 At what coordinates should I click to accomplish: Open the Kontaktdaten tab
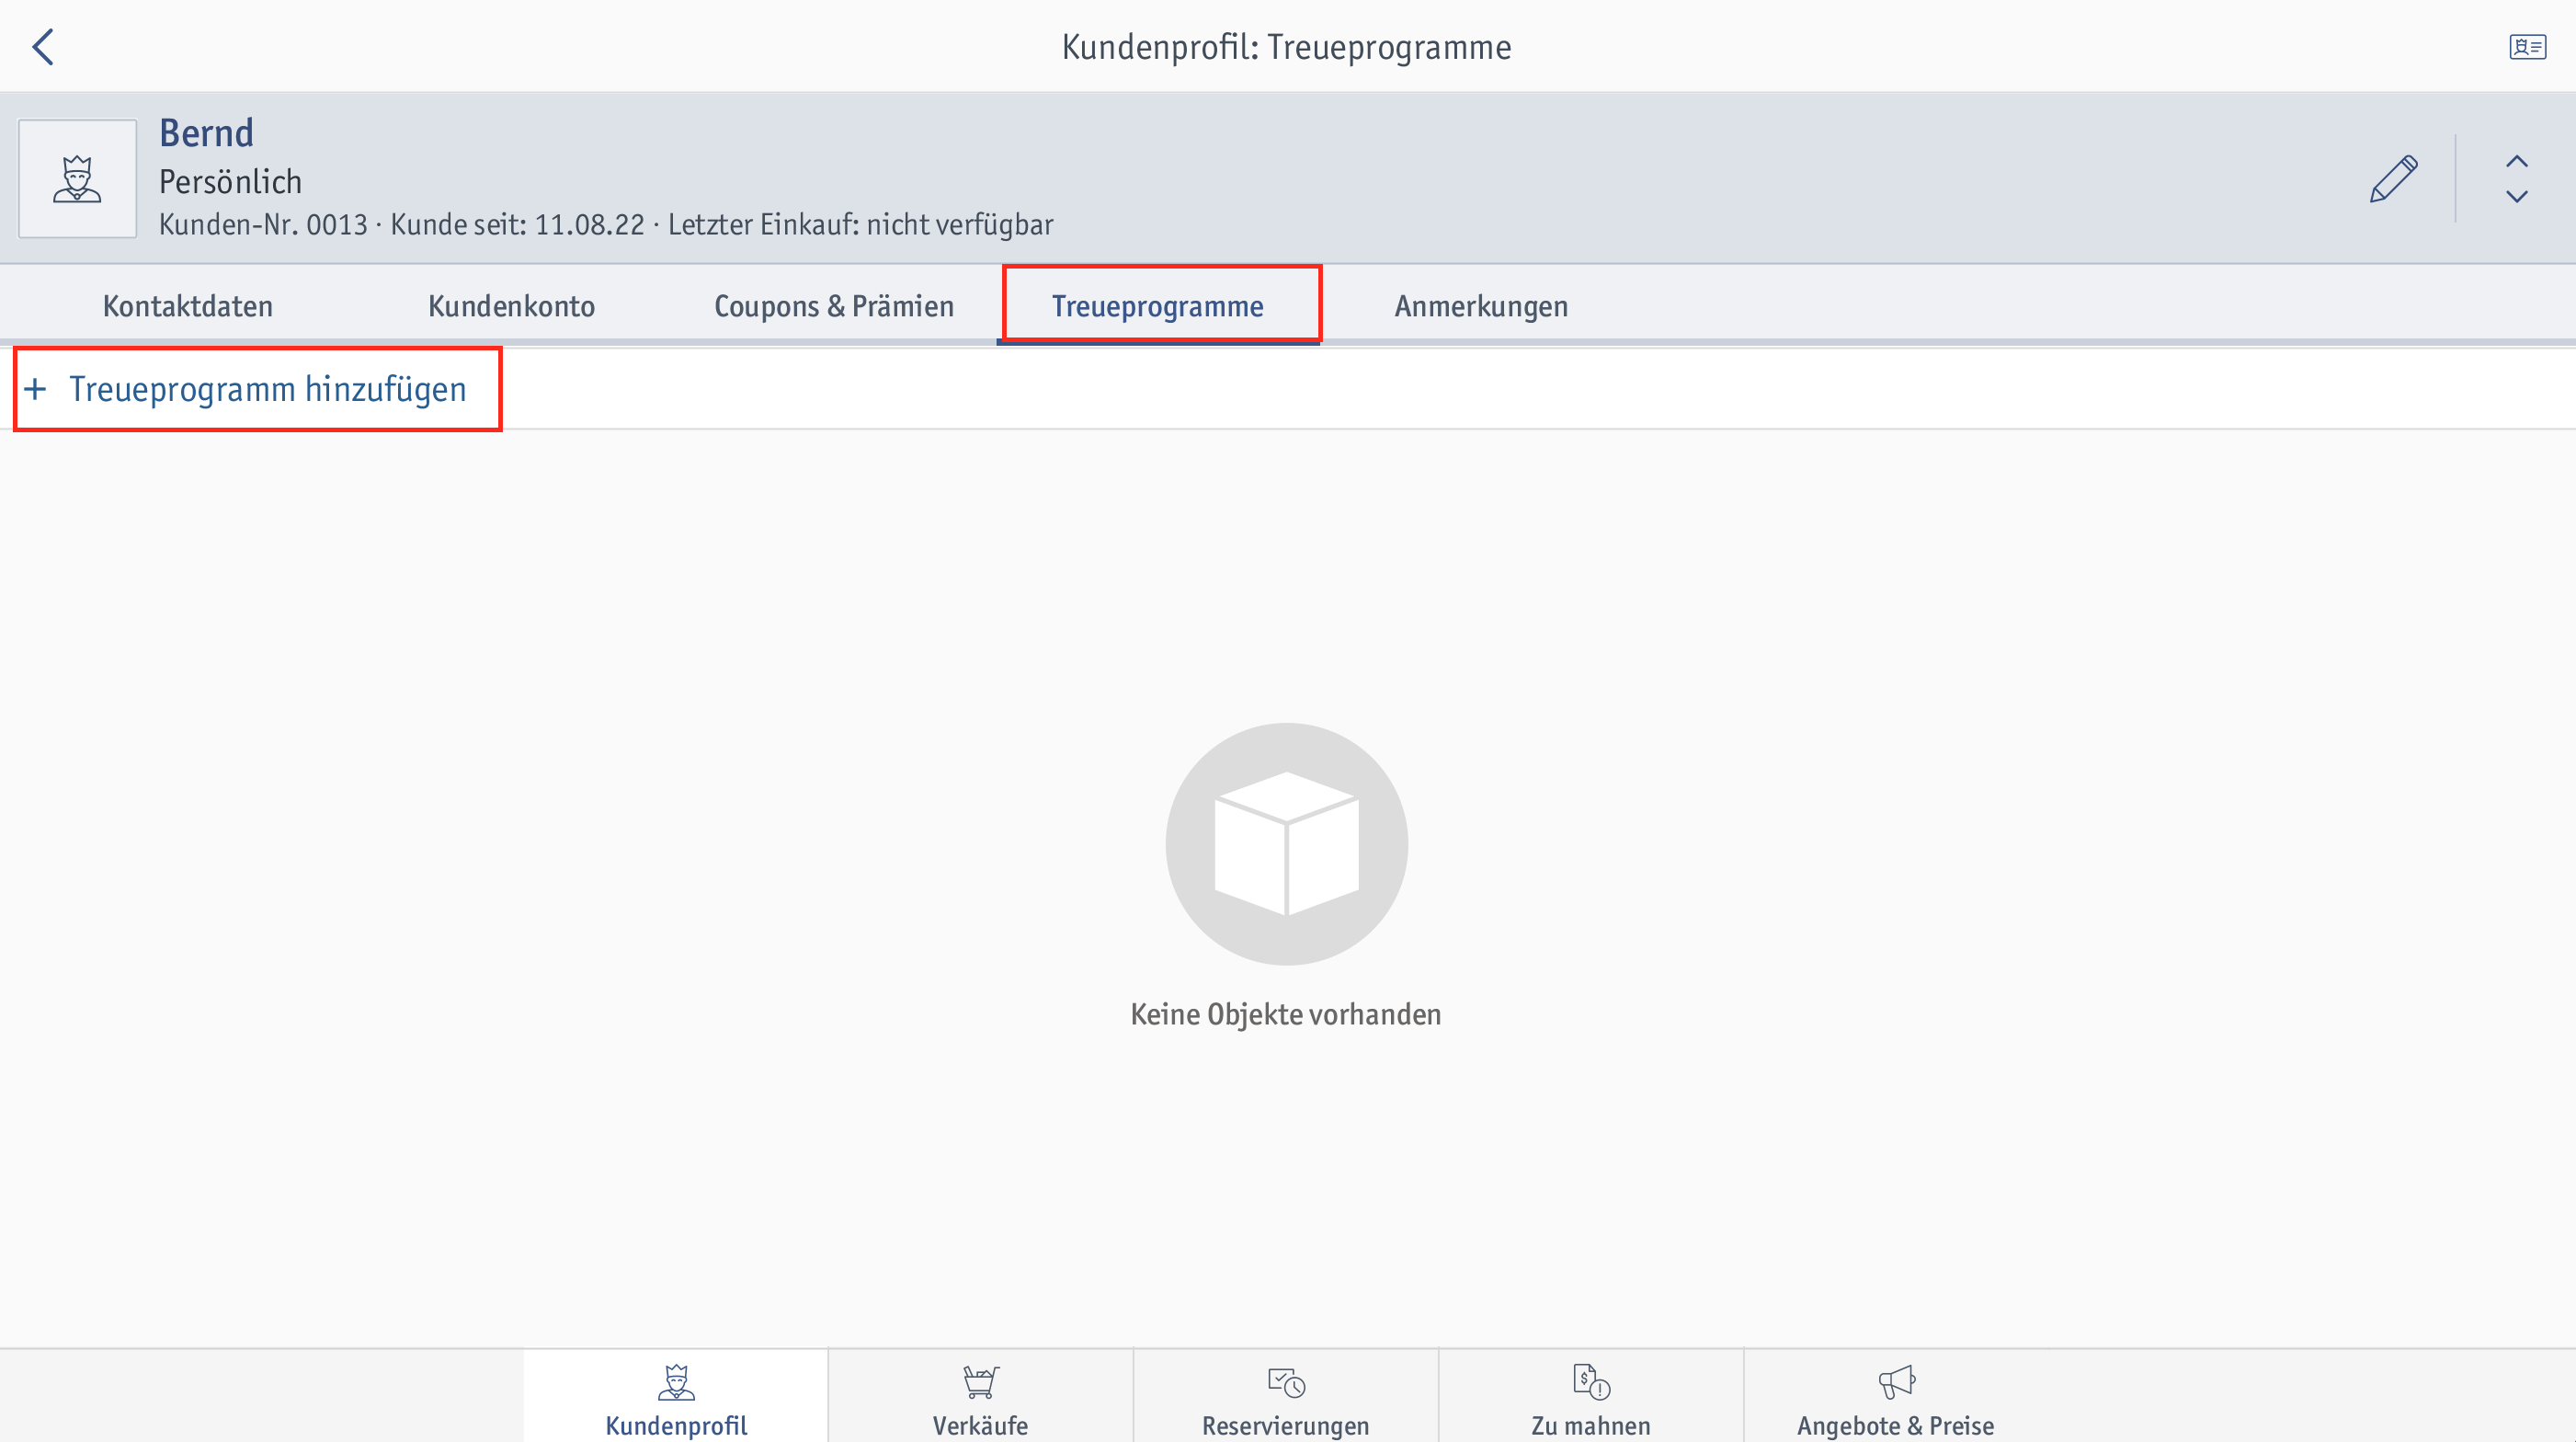click(188, 306)
